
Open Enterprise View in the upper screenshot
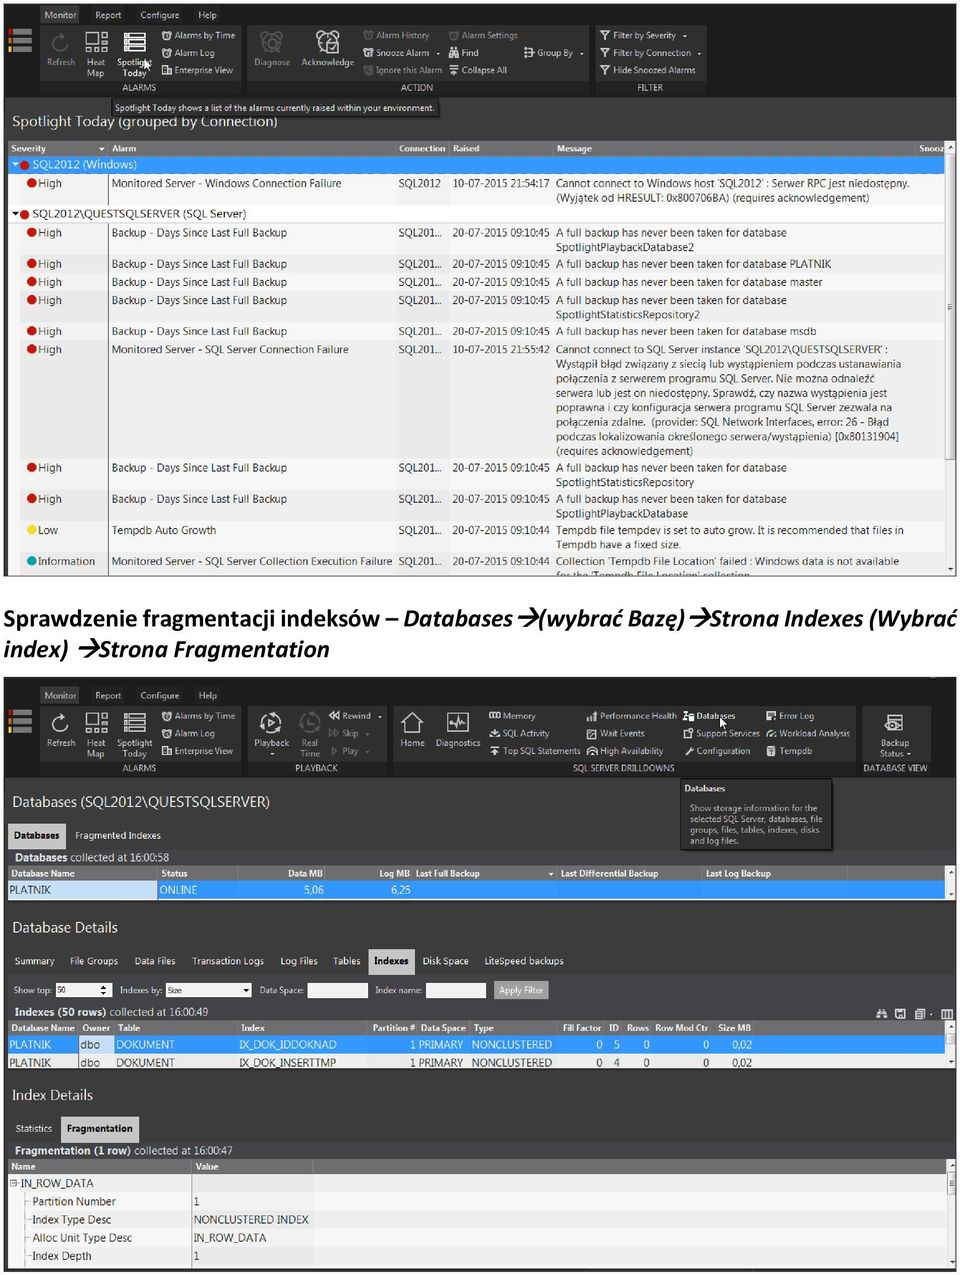[x=197, y=70]
